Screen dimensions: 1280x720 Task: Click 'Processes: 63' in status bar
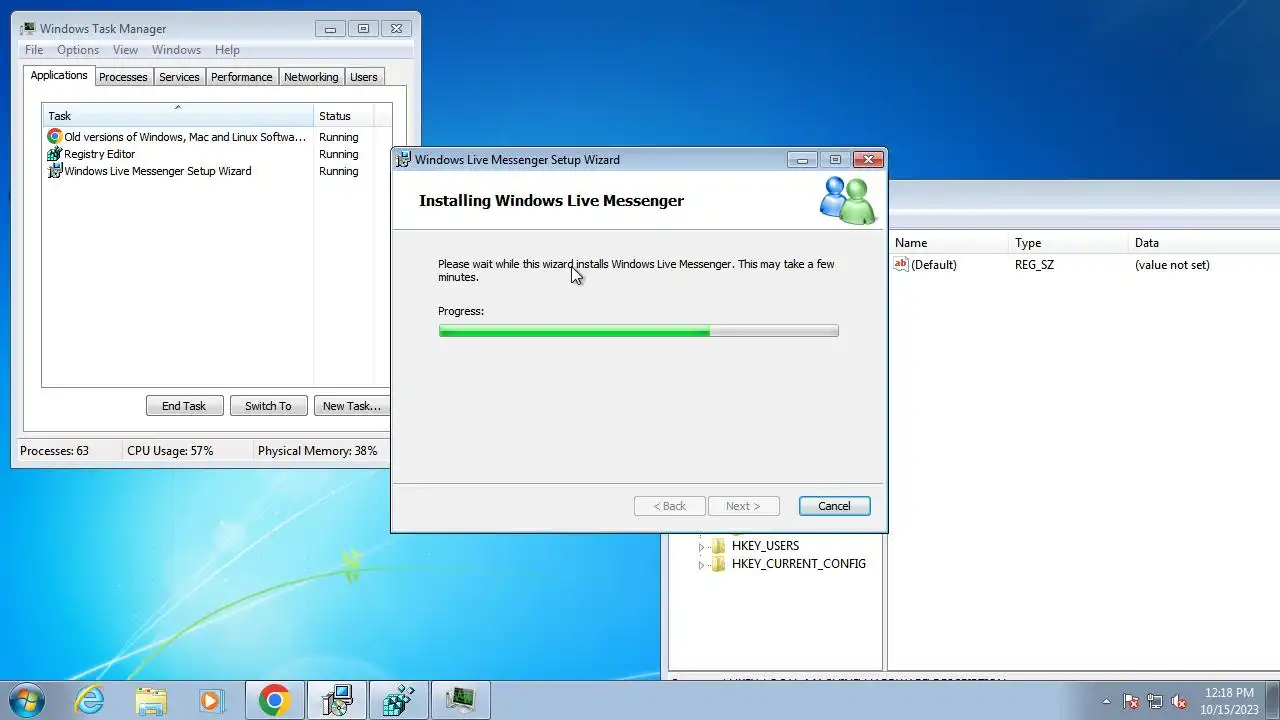pos(54,451)
